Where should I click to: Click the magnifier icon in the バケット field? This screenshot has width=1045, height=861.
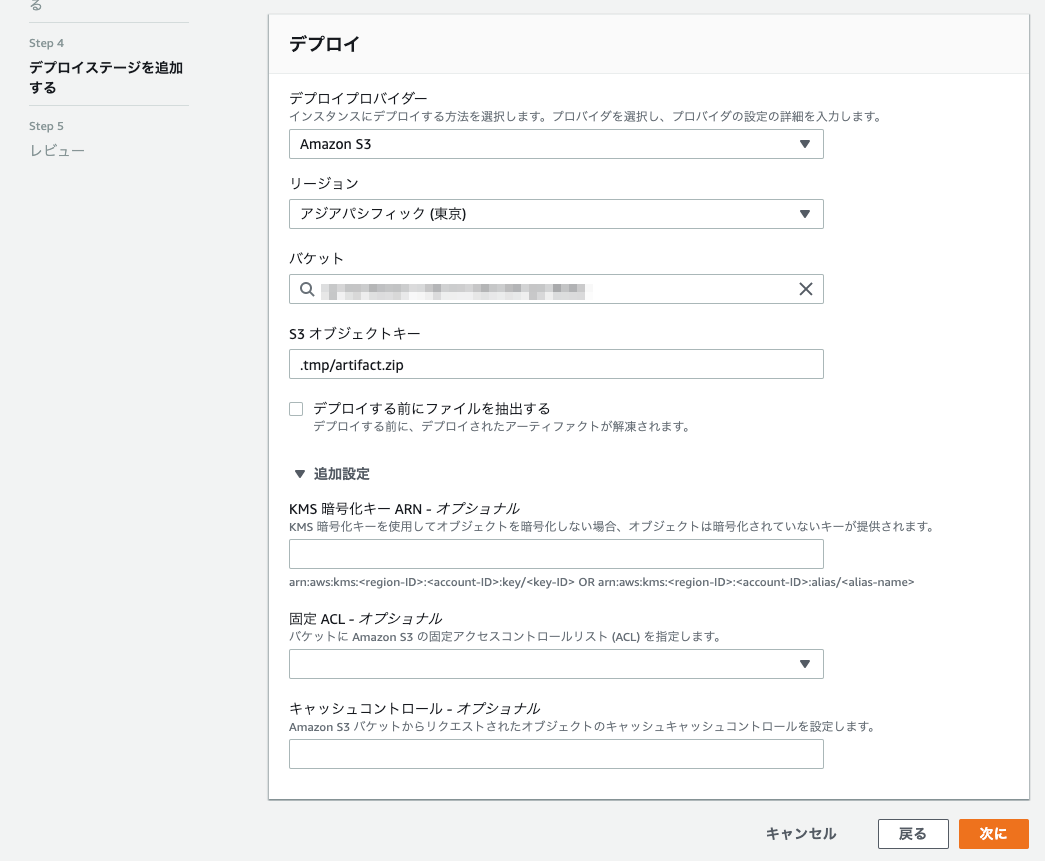[306, 289]
